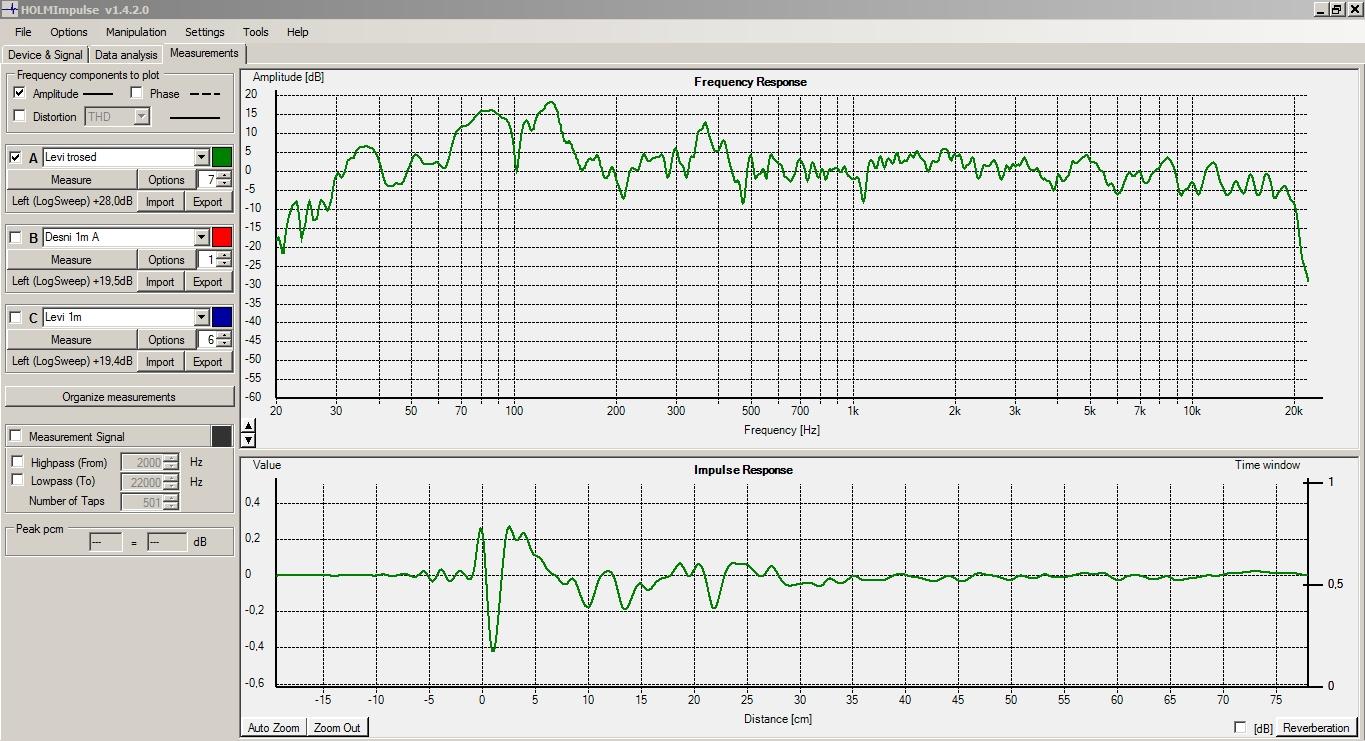Open Options for measurement B
1365x741 pixels.
(166, 260)
